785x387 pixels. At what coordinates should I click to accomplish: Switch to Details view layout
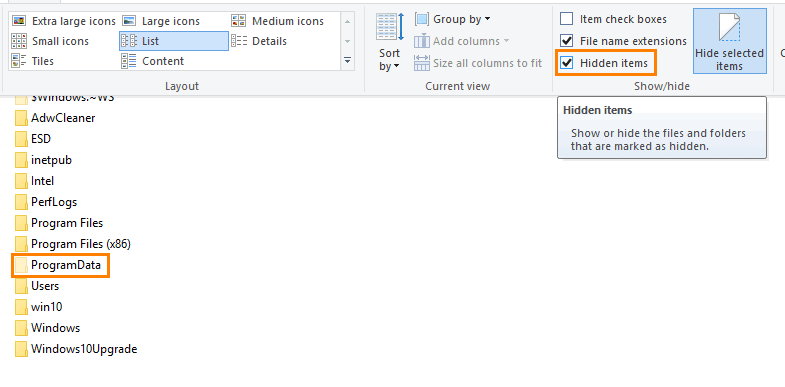tap(259, 41)
